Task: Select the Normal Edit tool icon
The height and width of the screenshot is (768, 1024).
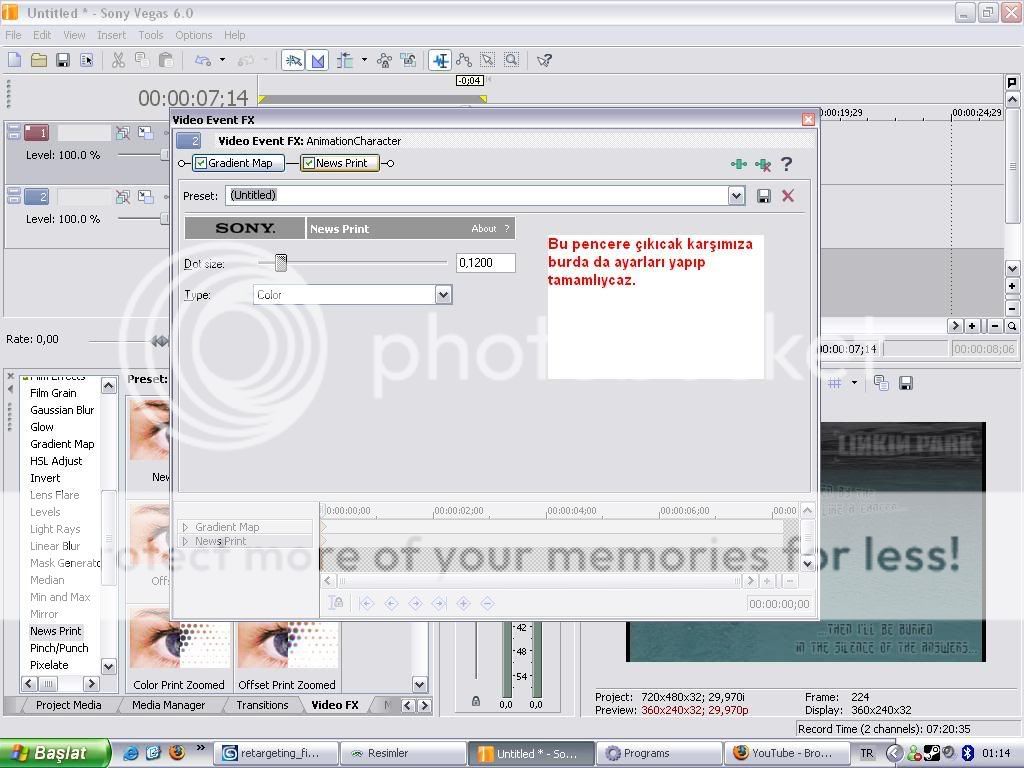Action: pos(441,61)
